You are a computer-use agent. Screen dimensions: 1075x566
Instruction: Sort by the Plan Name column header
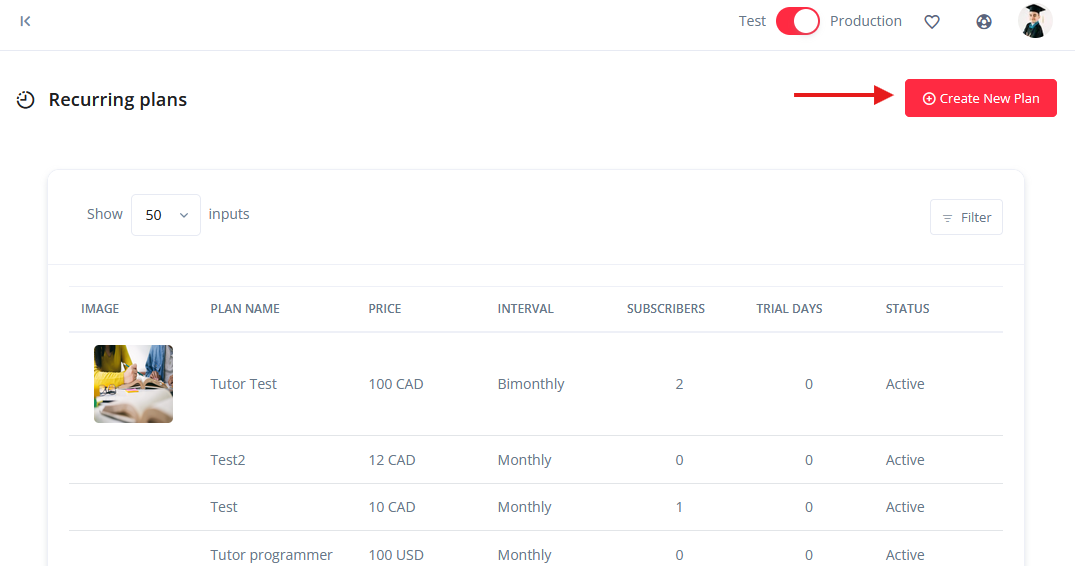point(245,309)
